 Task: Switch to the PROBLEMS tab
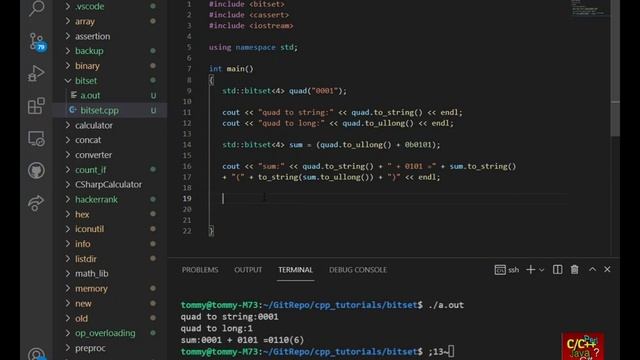200,270
